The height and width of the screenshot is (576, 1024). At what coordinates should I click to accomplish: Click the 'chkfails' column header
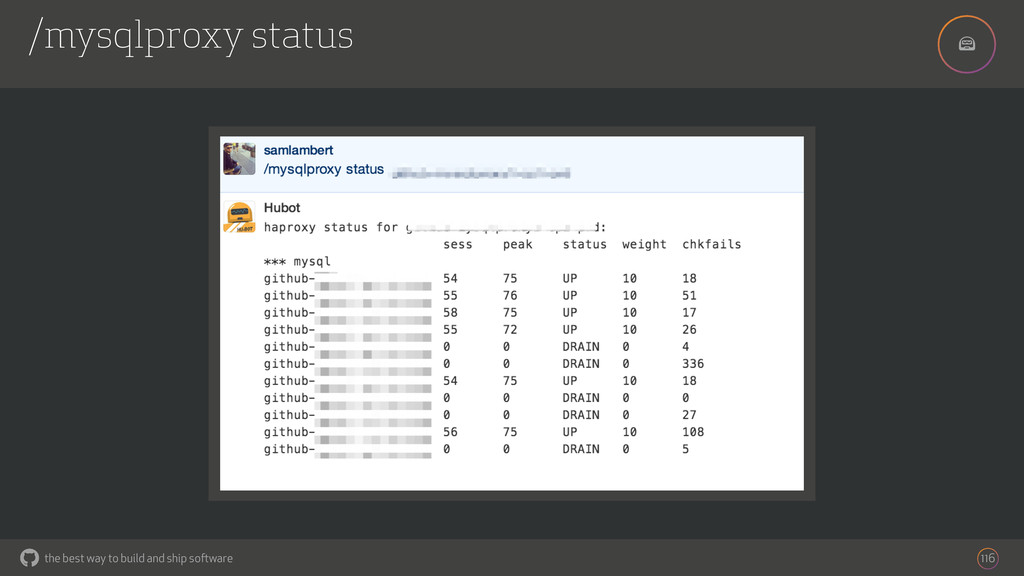pyautogui.click(x=712, y=244)
